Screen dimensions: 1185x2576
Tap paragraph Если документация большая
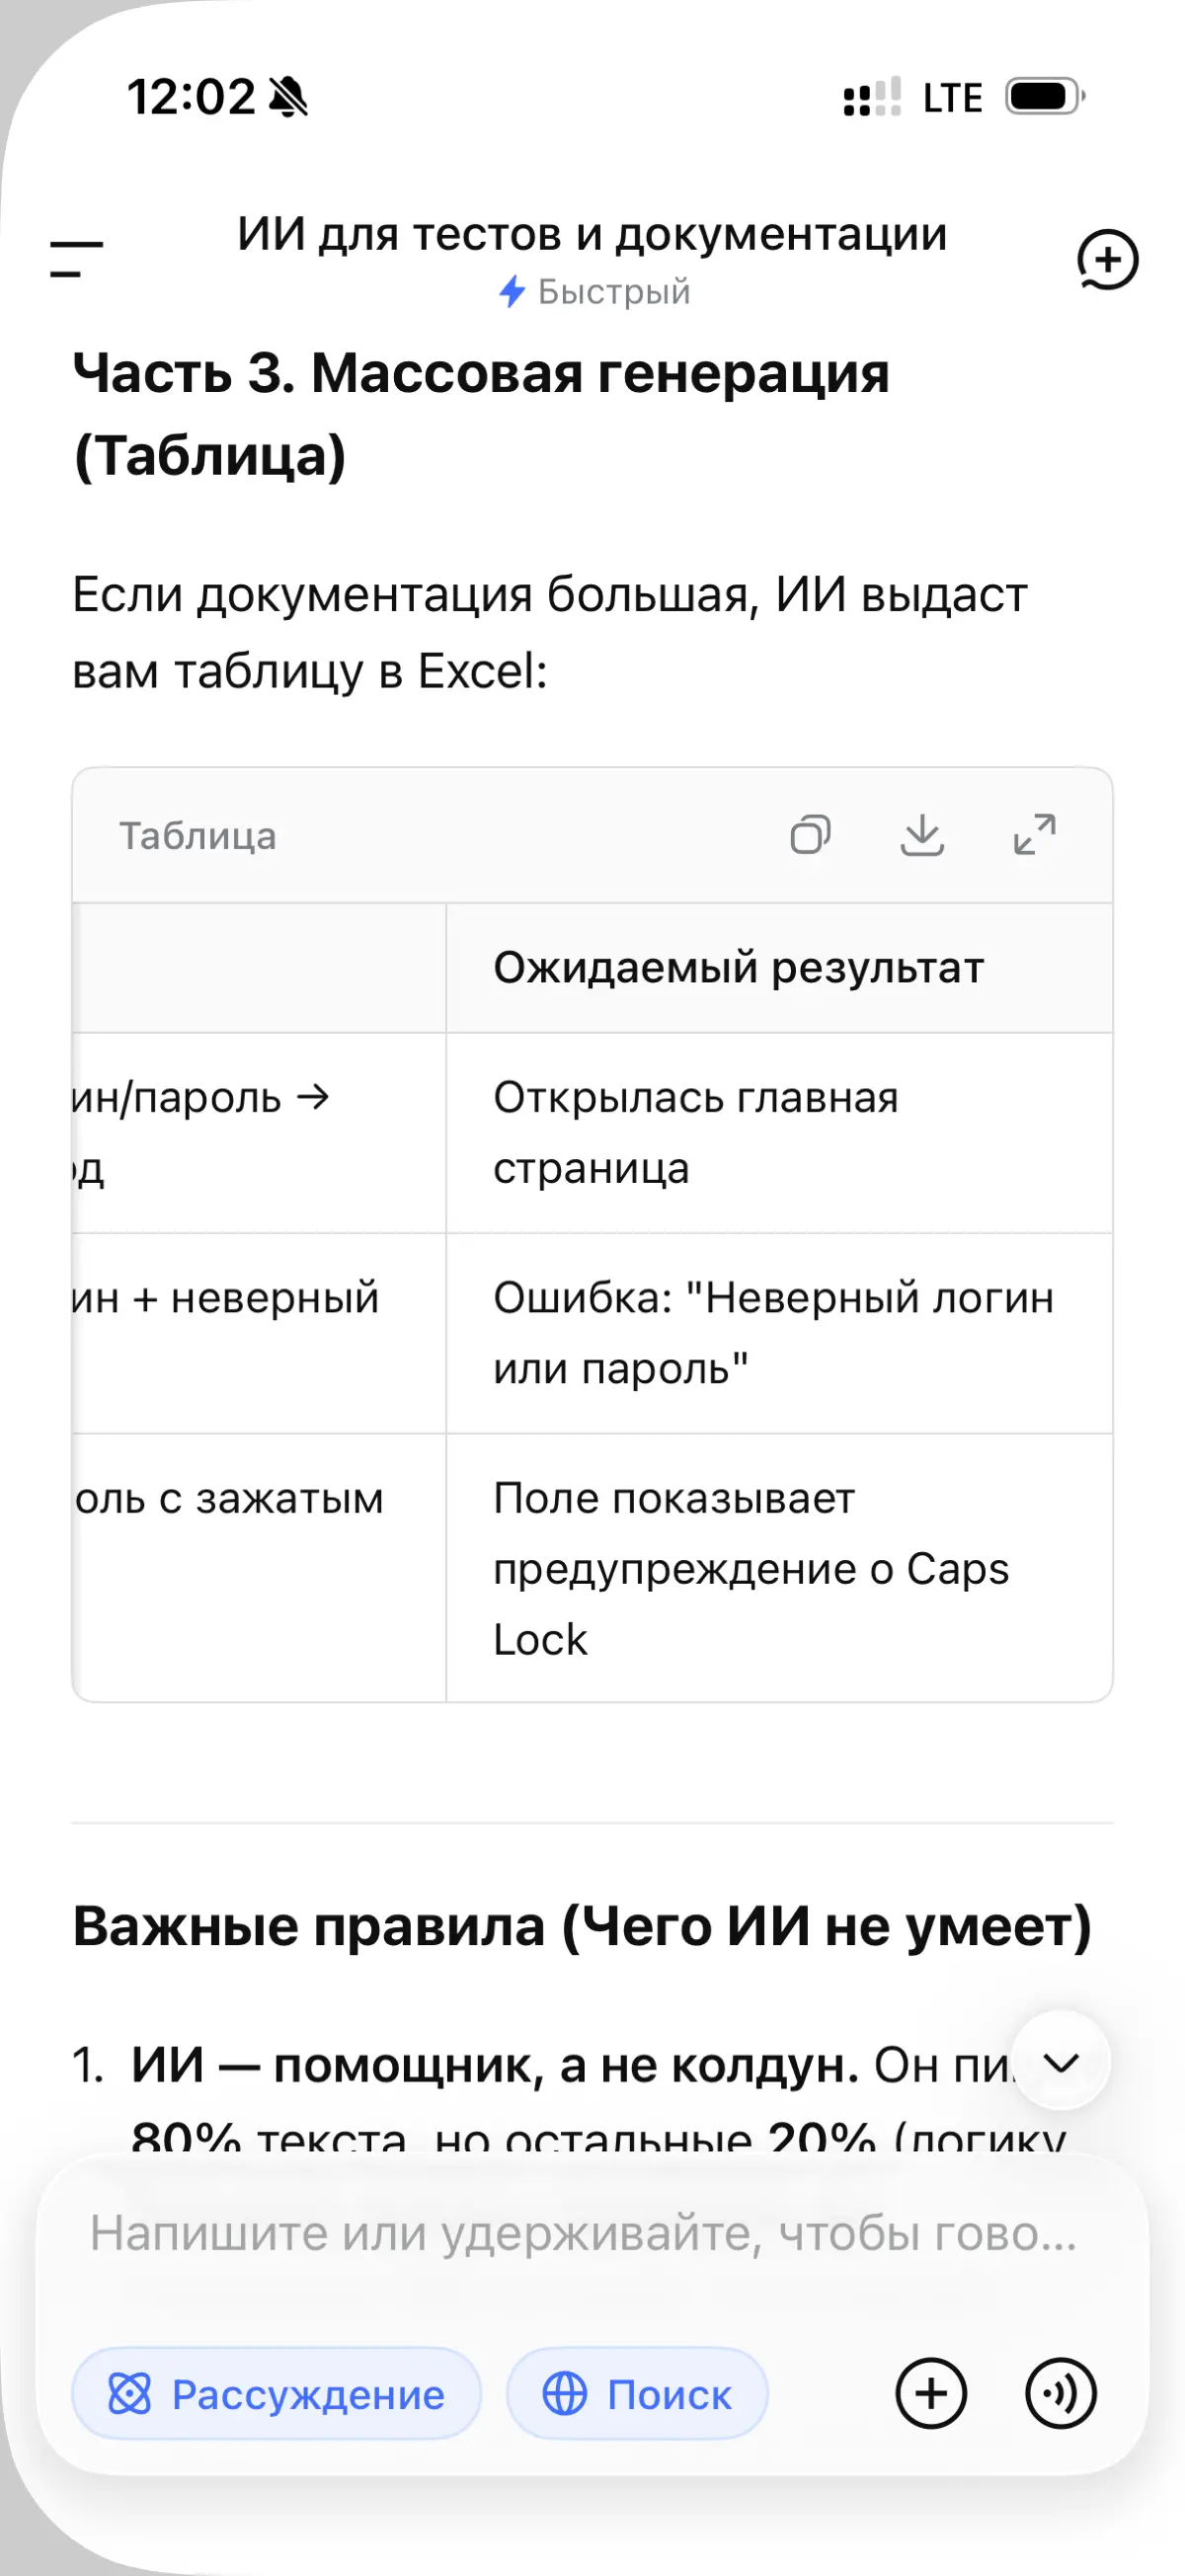click(x=549, y=633)
